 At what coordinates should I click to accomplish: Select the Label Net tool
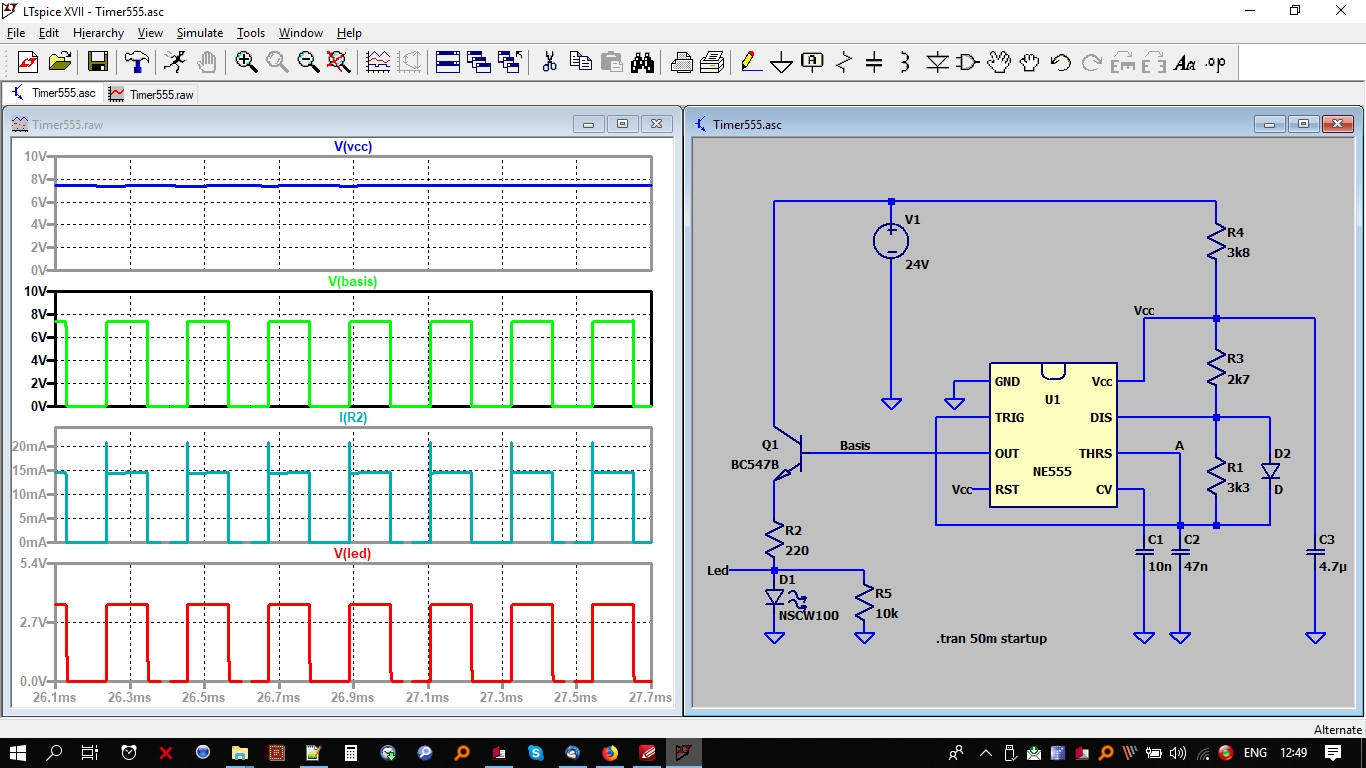click(x=812, y=62)
